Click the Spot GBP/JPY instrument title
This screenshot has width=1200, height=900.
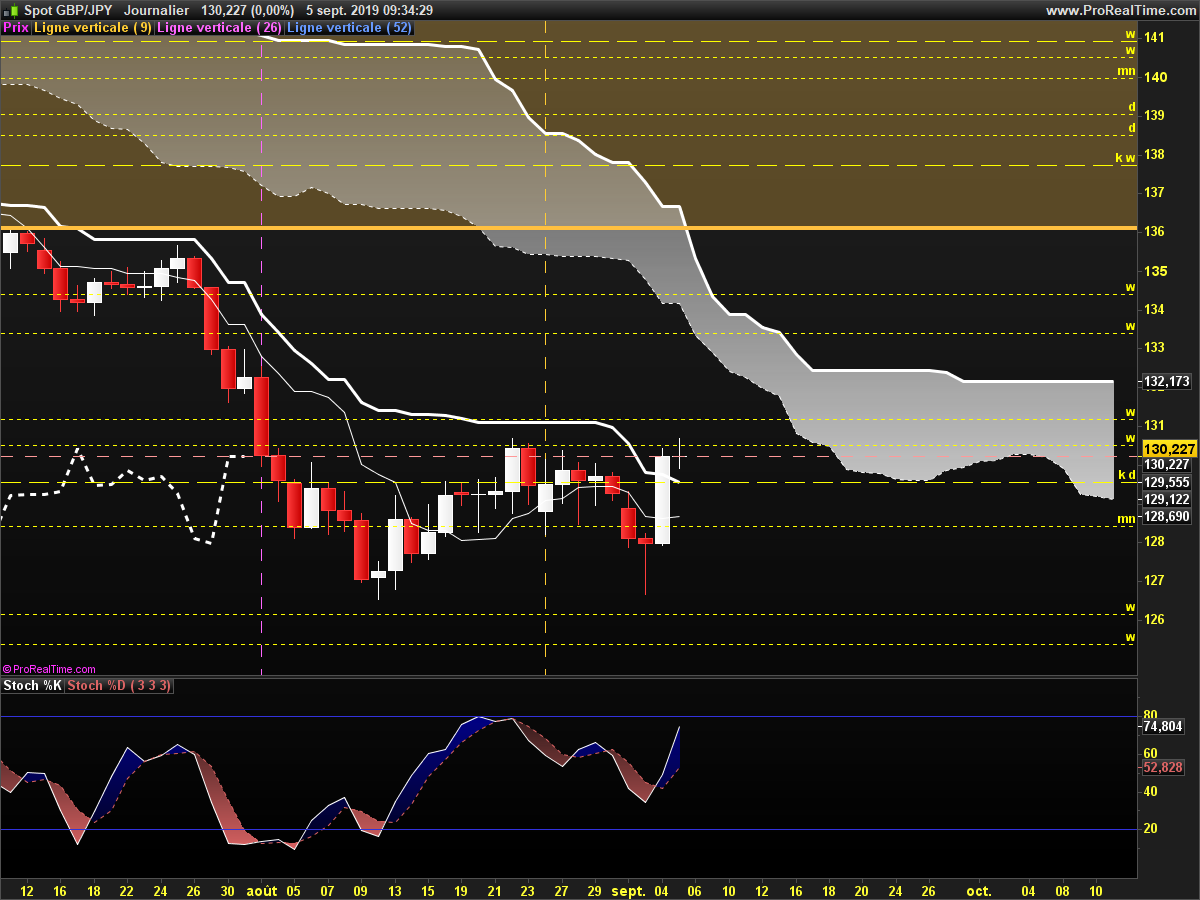pos(68,10)
